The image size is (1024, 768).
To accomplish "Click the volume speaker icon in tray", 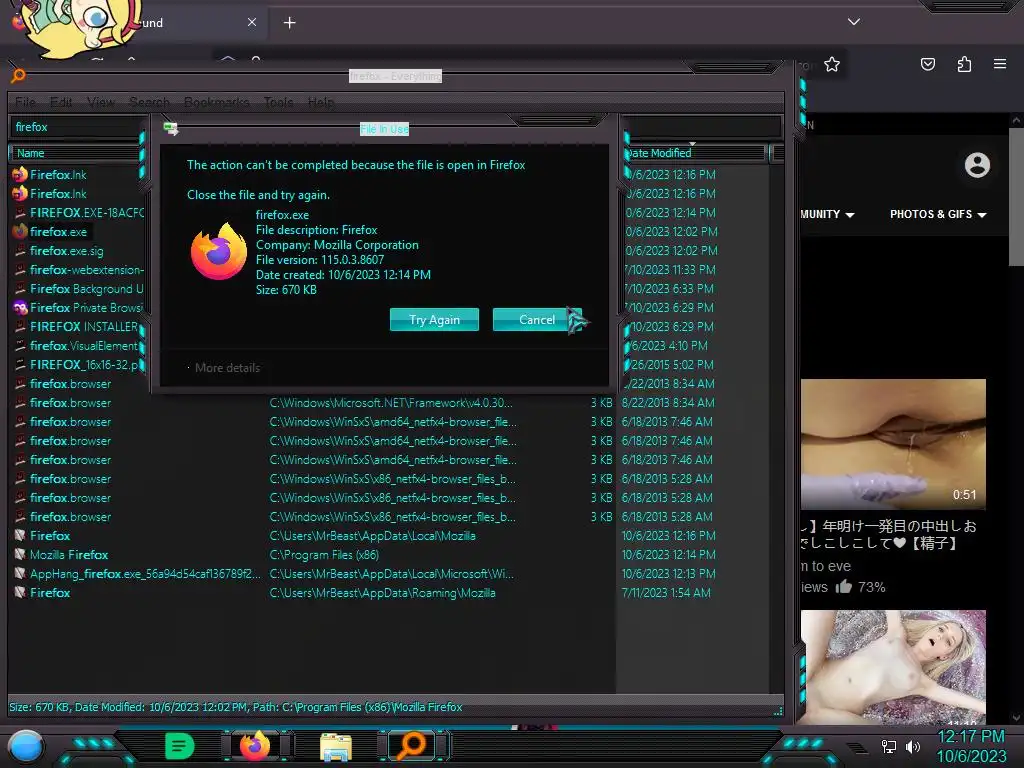I will pyautogui.click(x=912, y=746).
